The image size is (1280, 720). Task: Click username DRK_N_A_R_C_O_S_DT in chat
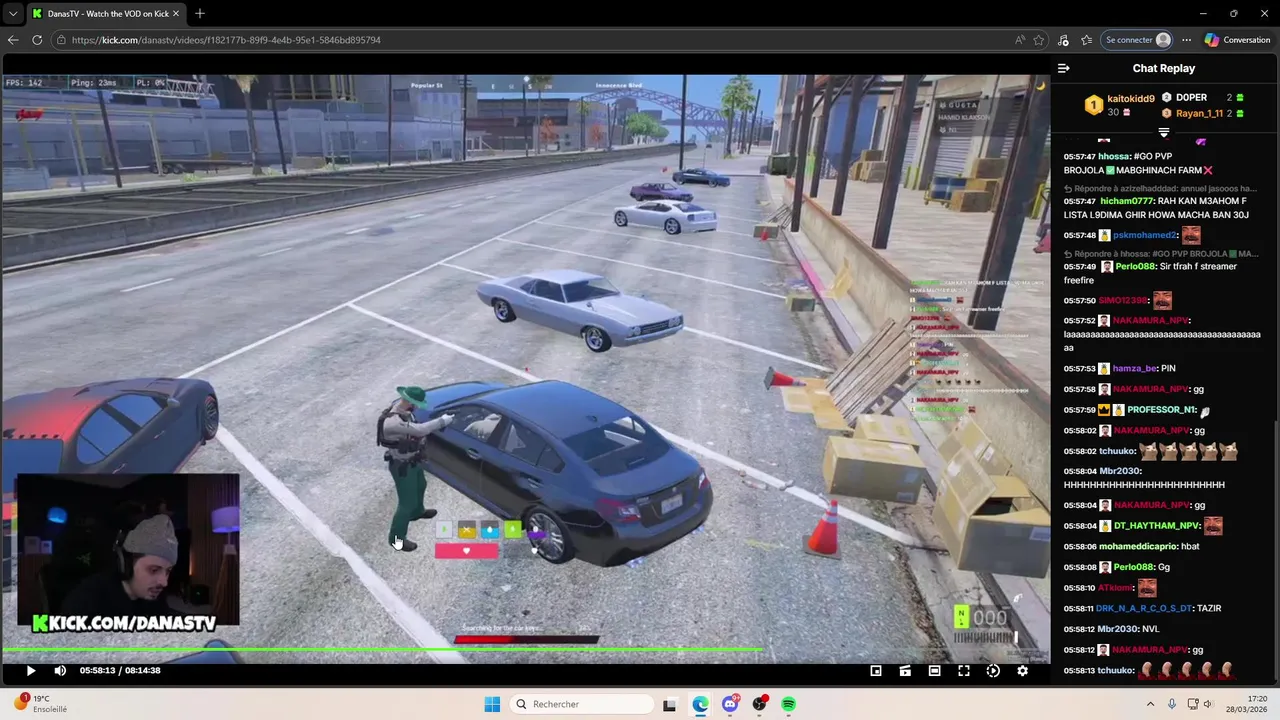[1144, 608]
